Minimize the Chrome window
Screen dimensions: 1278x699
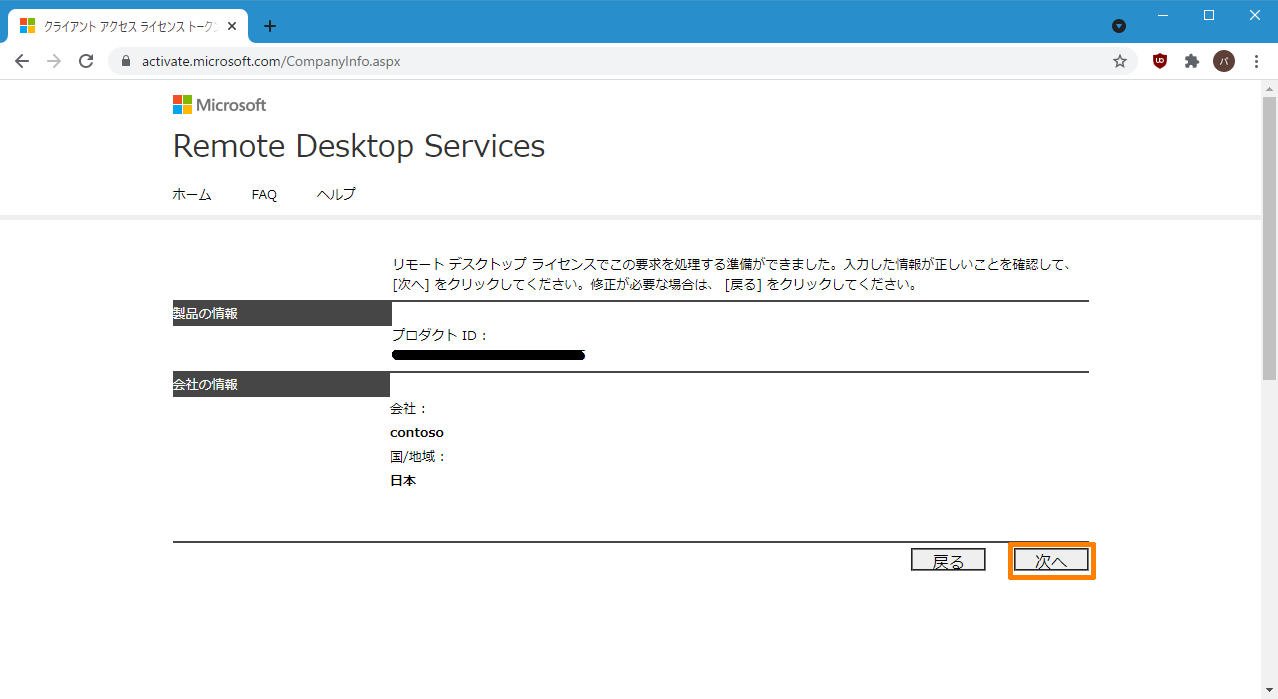coord(1163,15)
